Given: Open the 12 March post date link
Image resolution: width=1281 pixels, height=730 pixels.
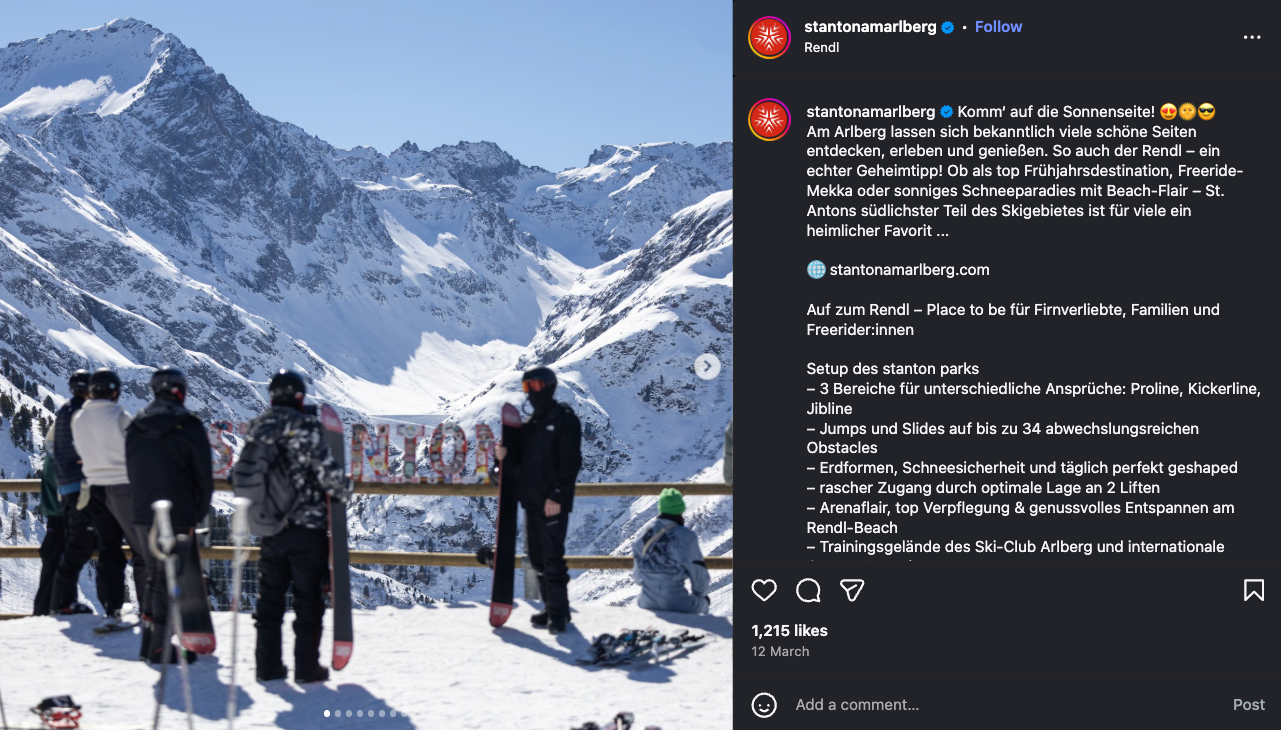Looking at the screenshot, I should click(780, 651).
